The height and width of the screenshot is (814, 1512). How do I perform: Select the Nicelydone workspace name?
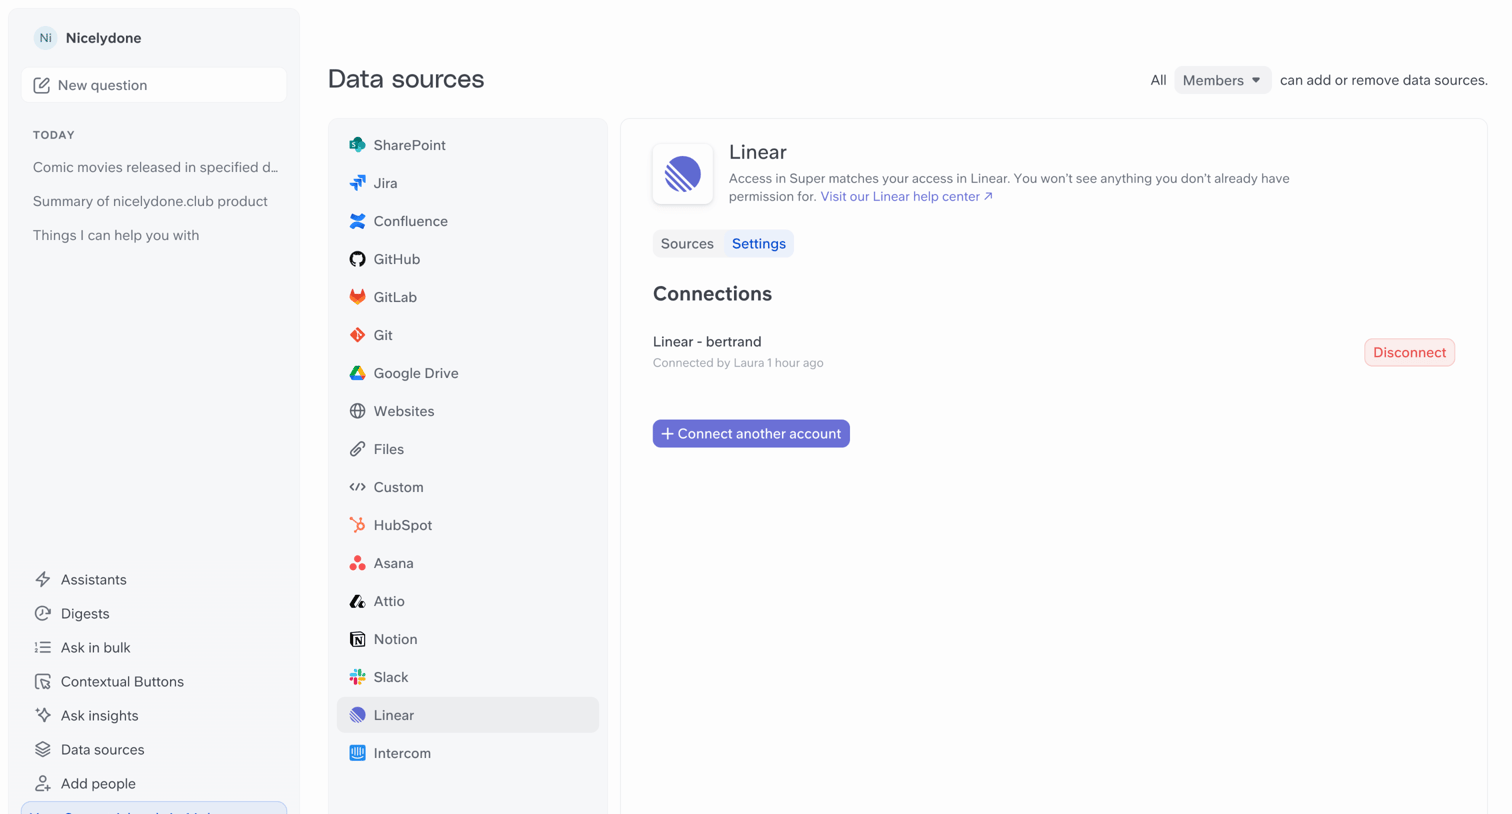tap(104, 38)
